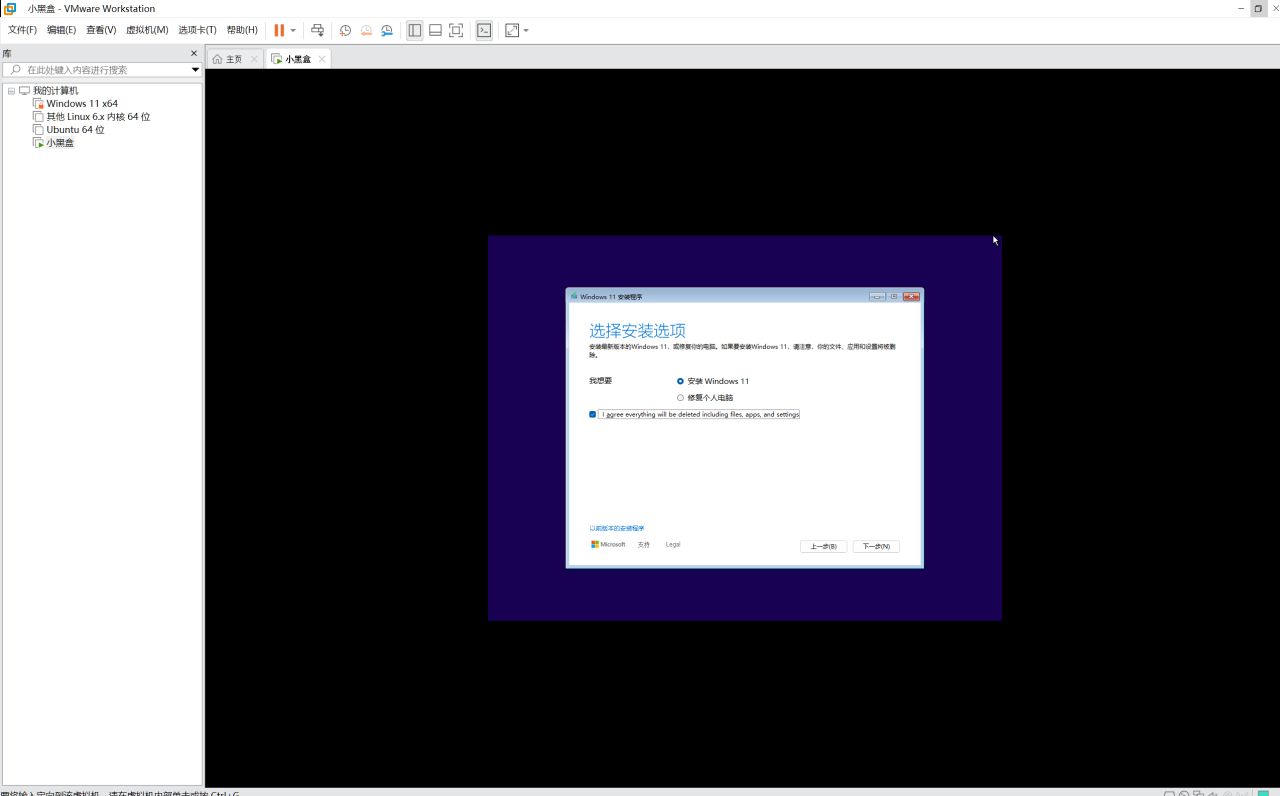
Task: Uncheck the I agree everything will be deleted checkbox
Action: [x=592, y=414]
